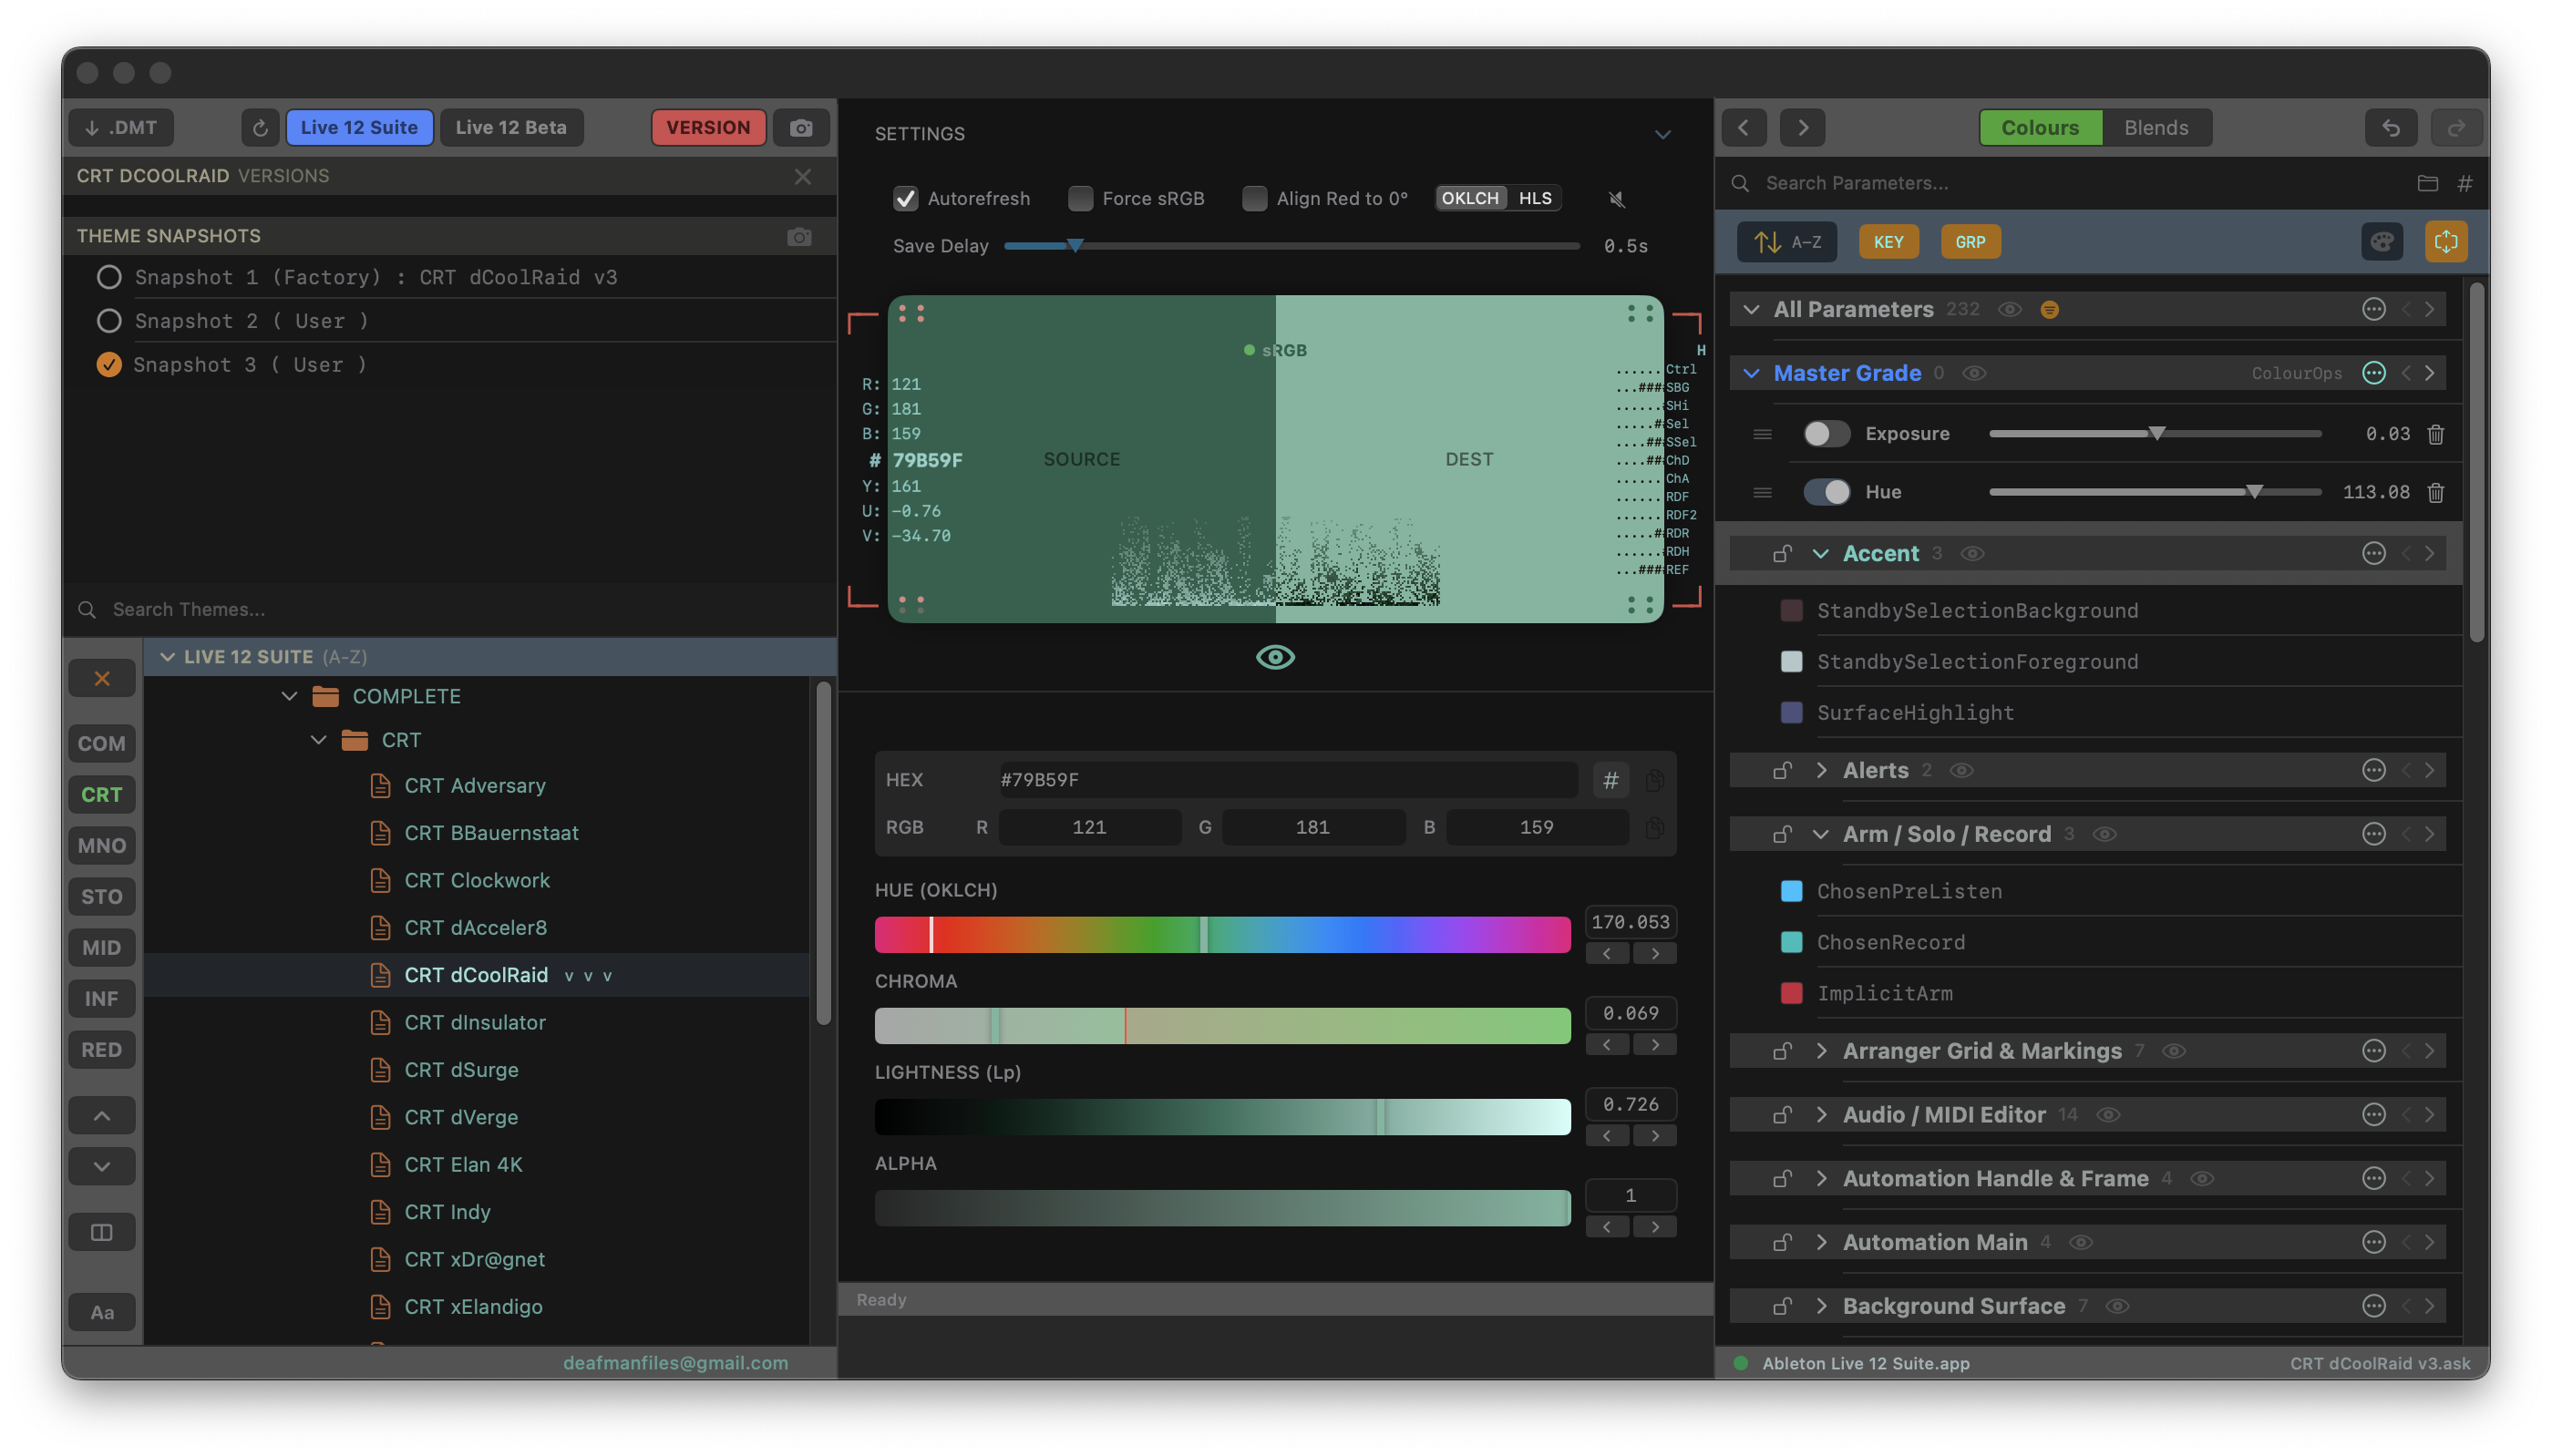The image size is (2552, 1456).
Task: Select the Colours tab
Action: click(x=2039, y=128)
